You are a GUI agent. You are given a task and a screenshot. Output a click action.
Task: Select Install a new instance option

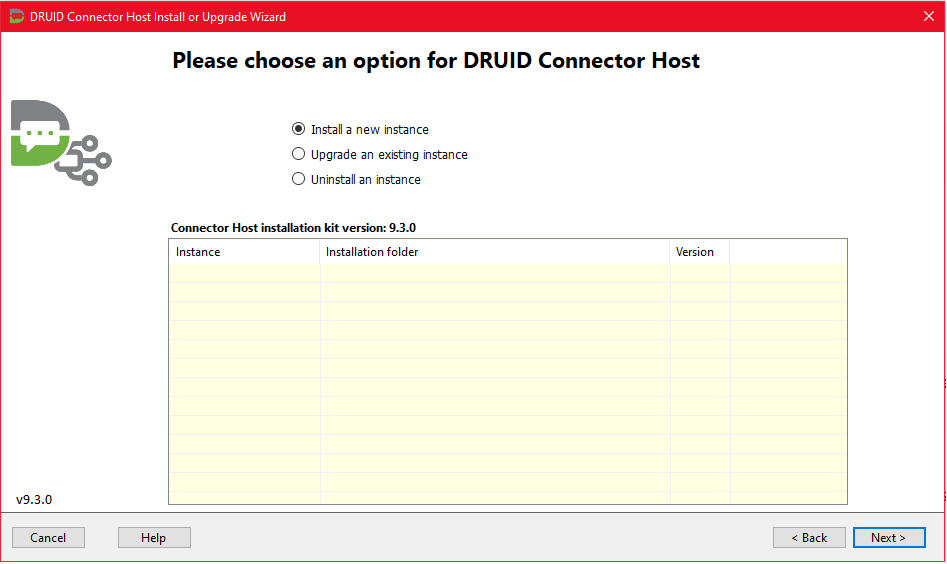point(298,130)
